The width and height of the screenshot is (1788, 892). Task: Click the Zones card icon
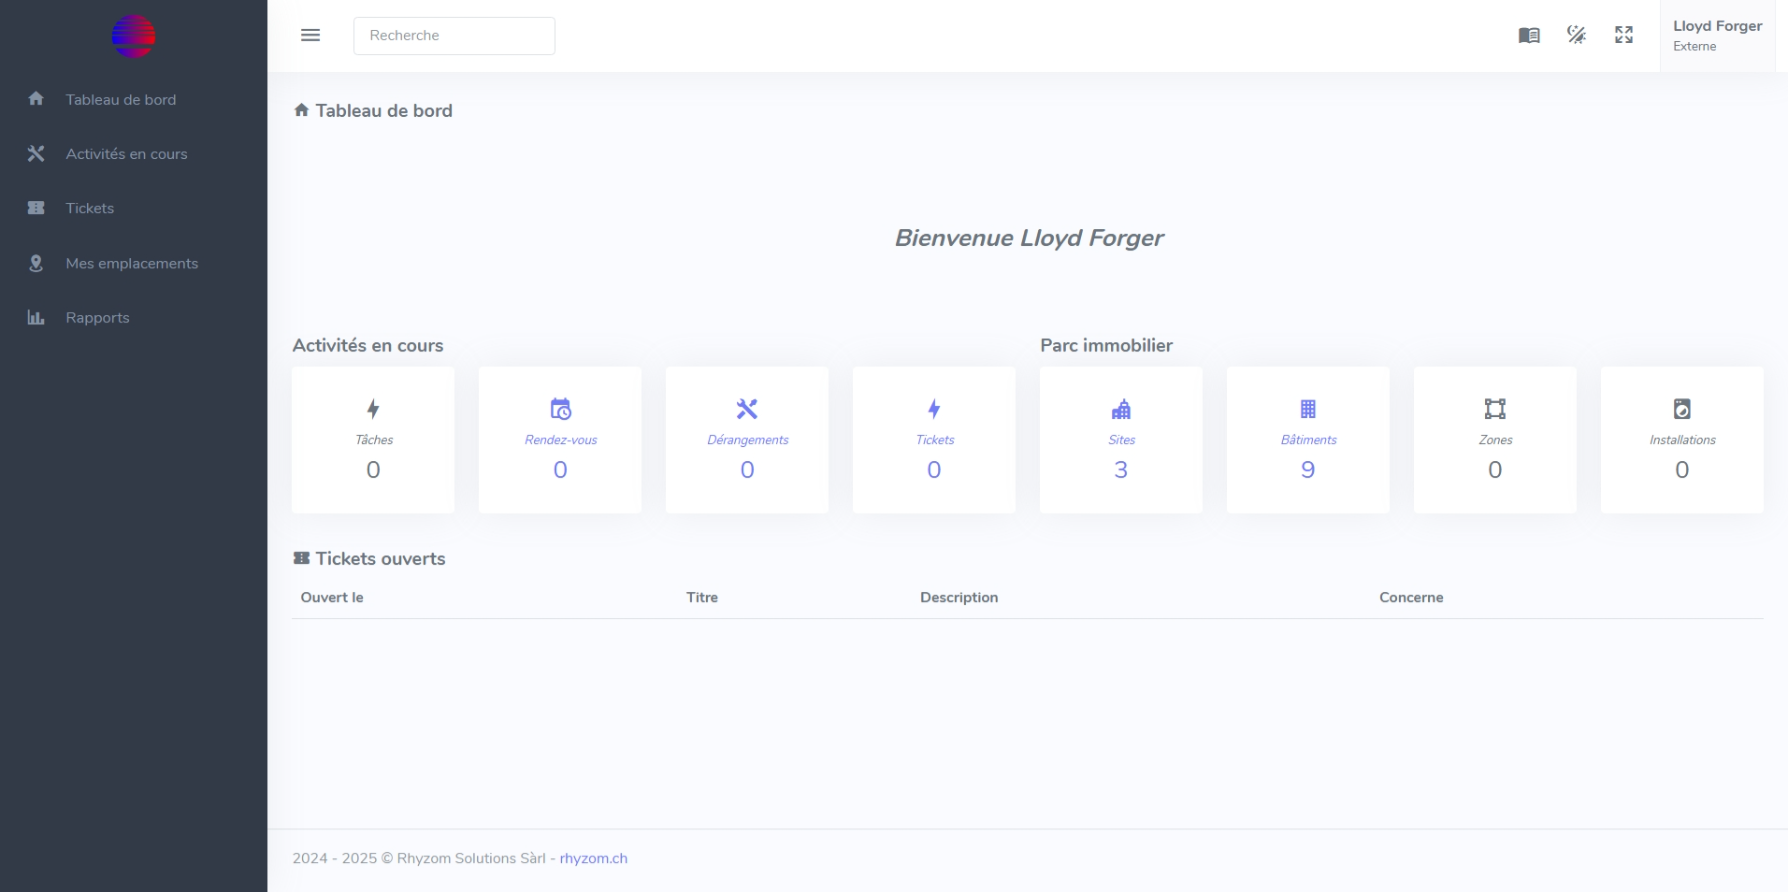pyautogui.click(x=1495, y=409)
